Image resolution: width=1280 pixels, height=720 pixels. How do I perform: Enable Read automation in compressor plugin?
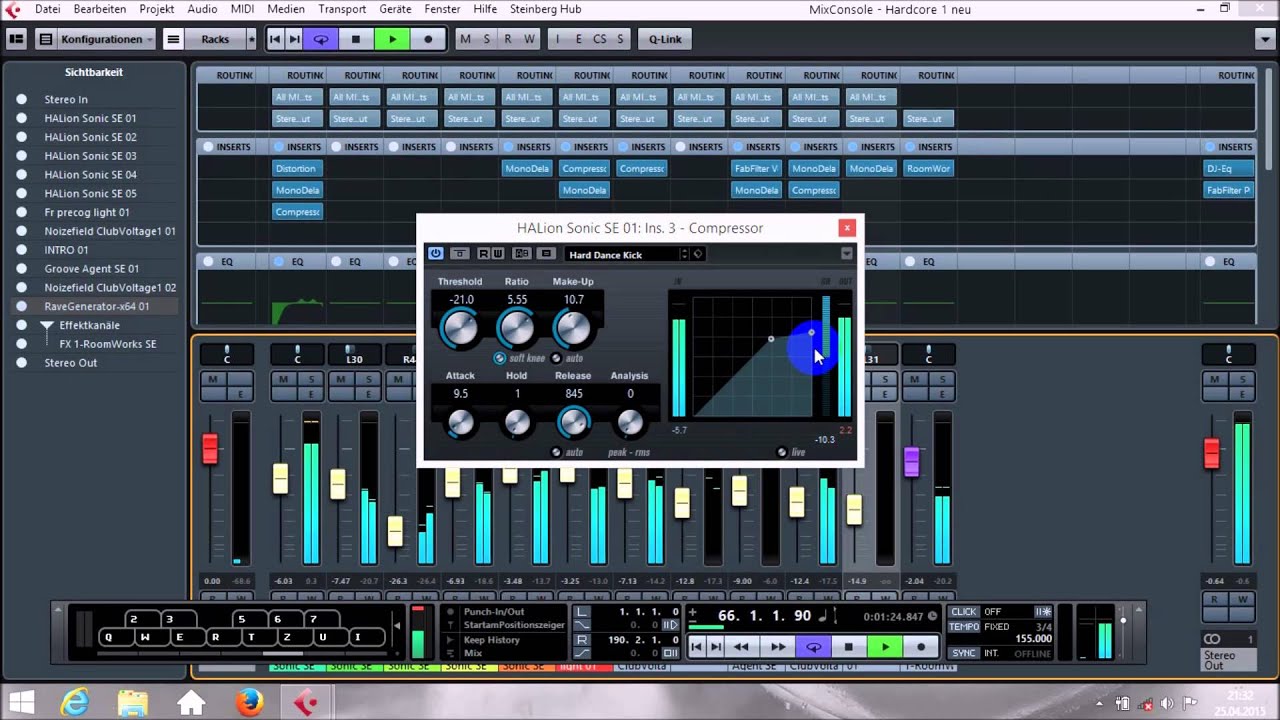pos(483,254)
